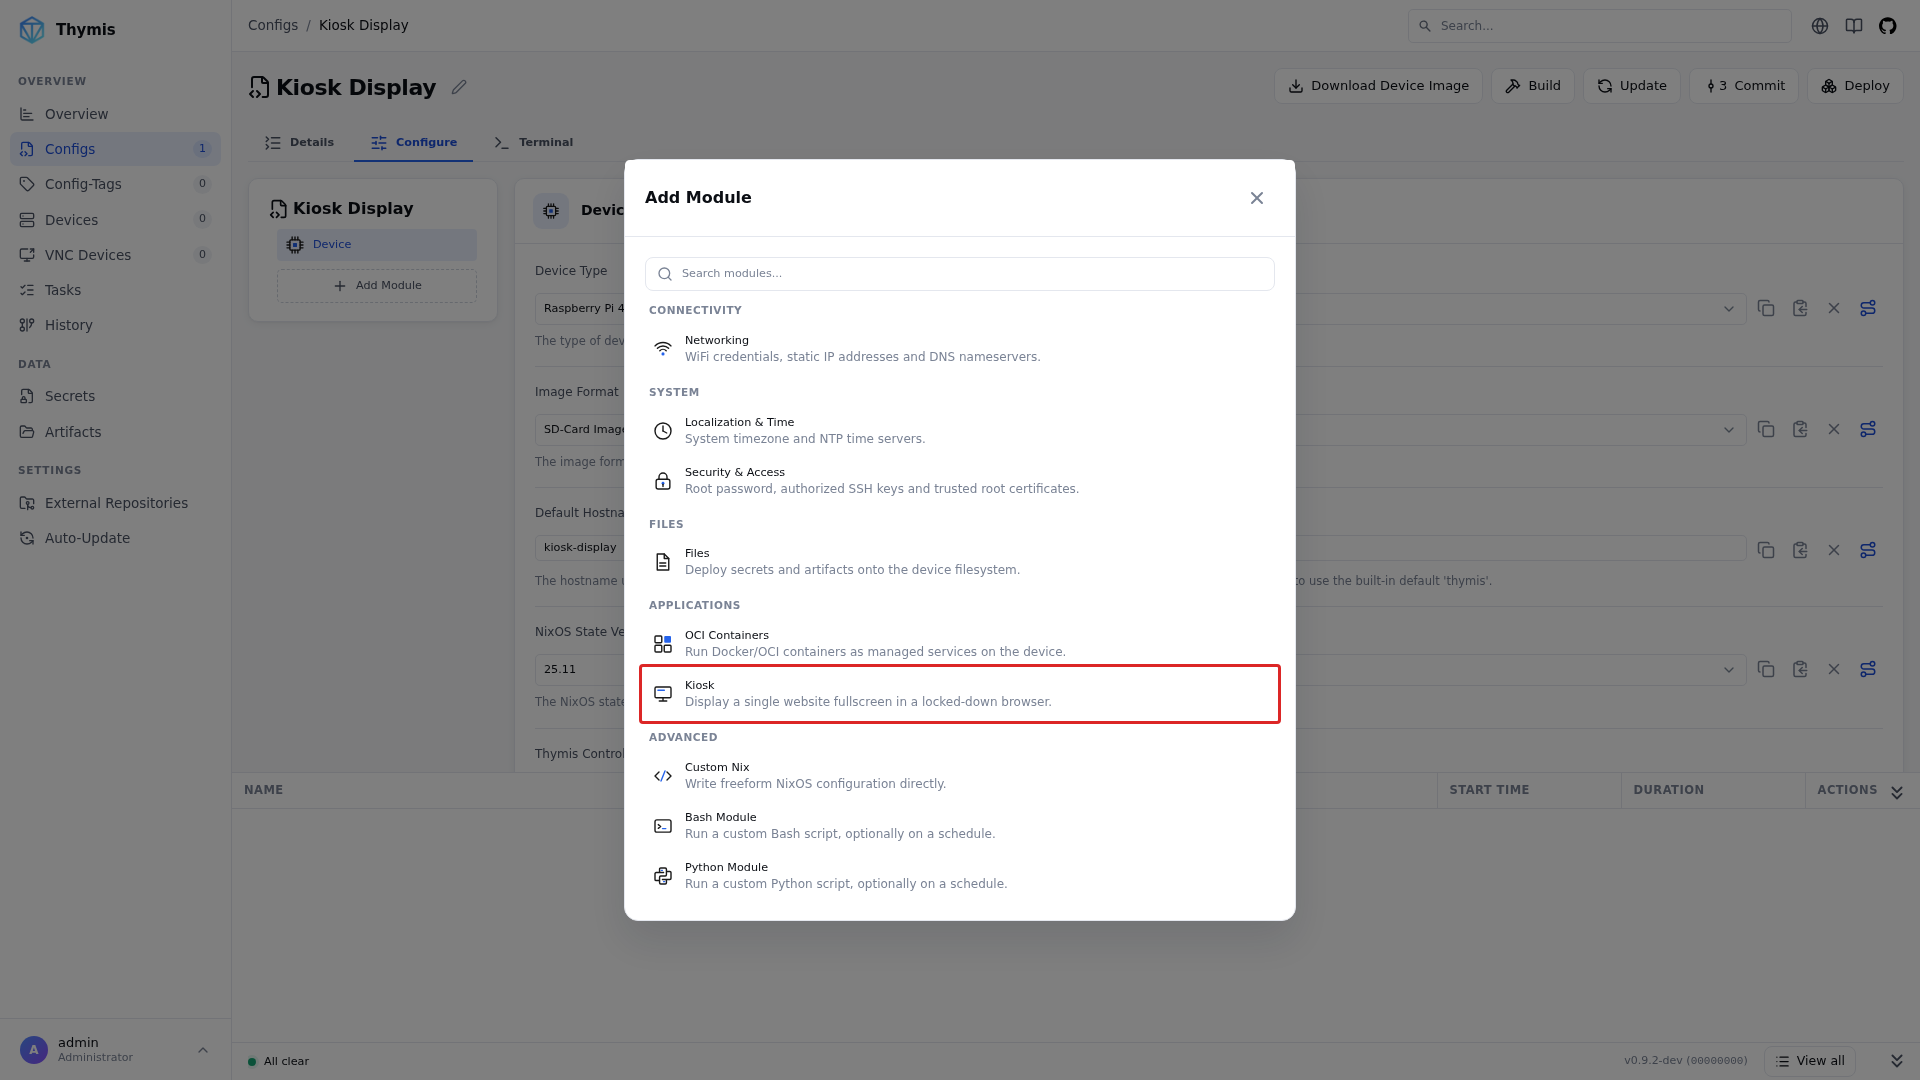Open Tasks in the sidebar
This screenshot has width=1920, height=1080.
click(115, 290)
